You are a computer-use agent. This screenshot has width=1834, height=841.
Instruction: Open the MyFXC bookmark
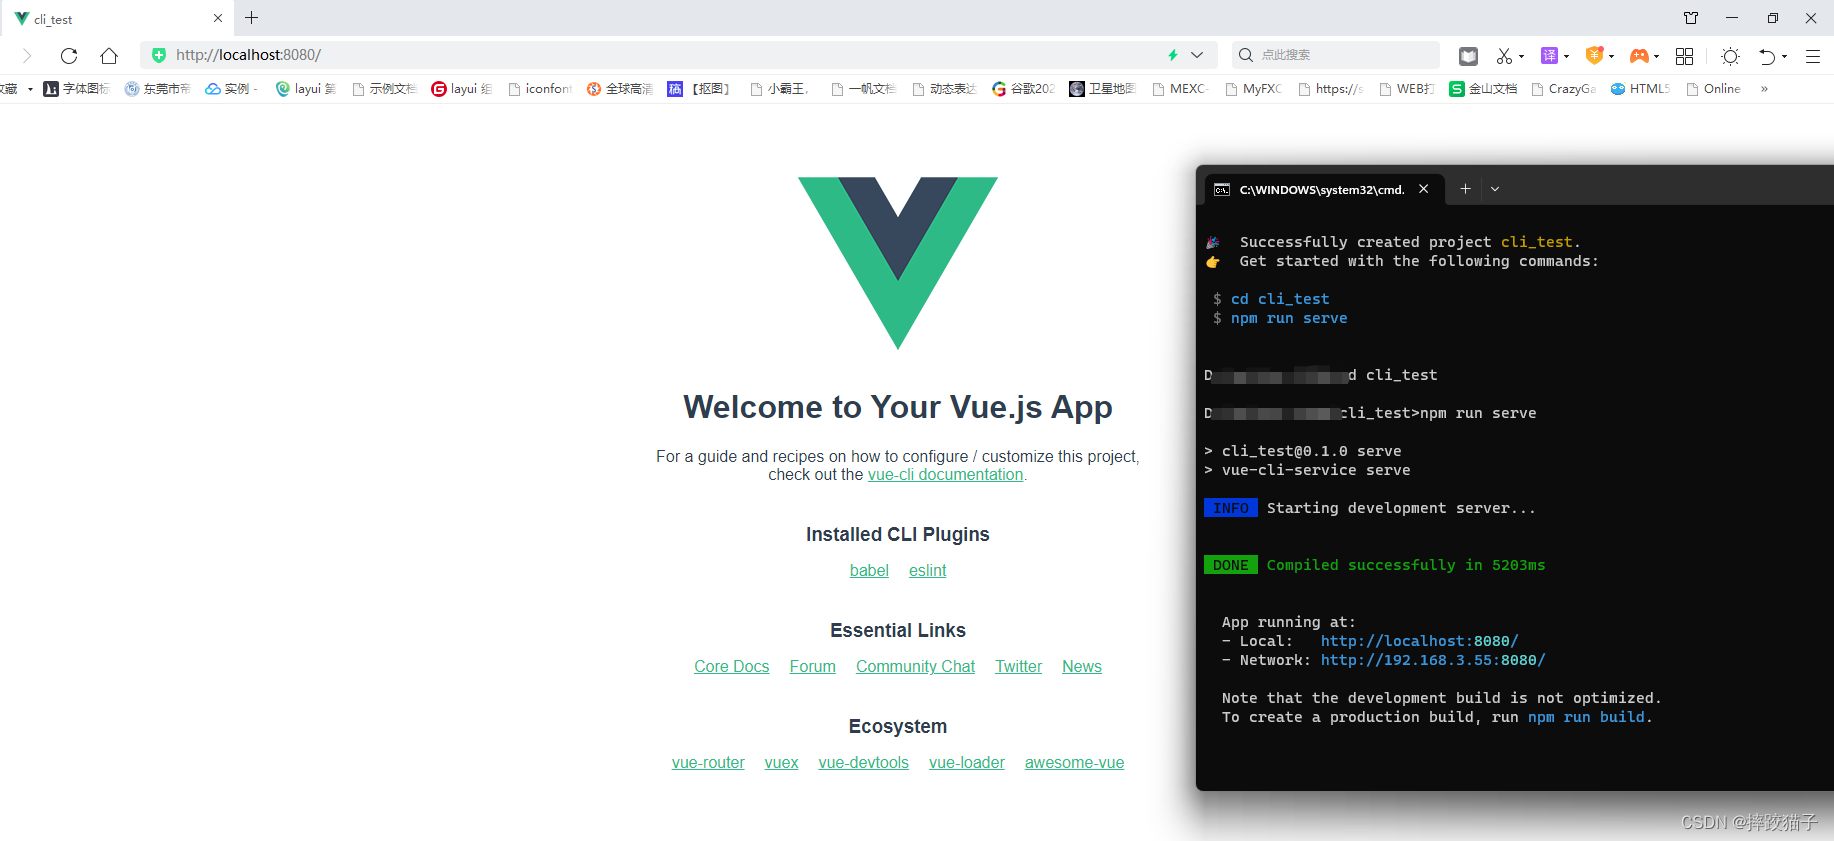click(x=1254, y=89)
